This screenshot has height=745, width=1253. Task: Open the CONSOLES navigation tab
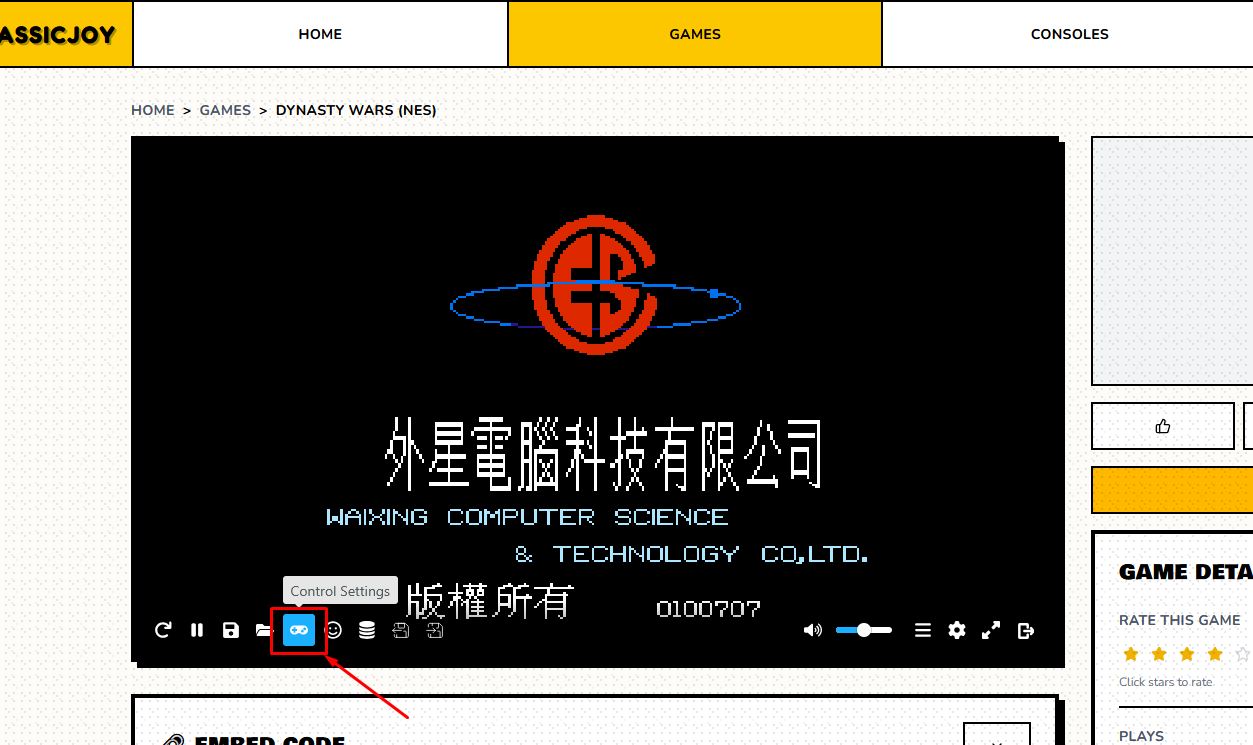1069,34
